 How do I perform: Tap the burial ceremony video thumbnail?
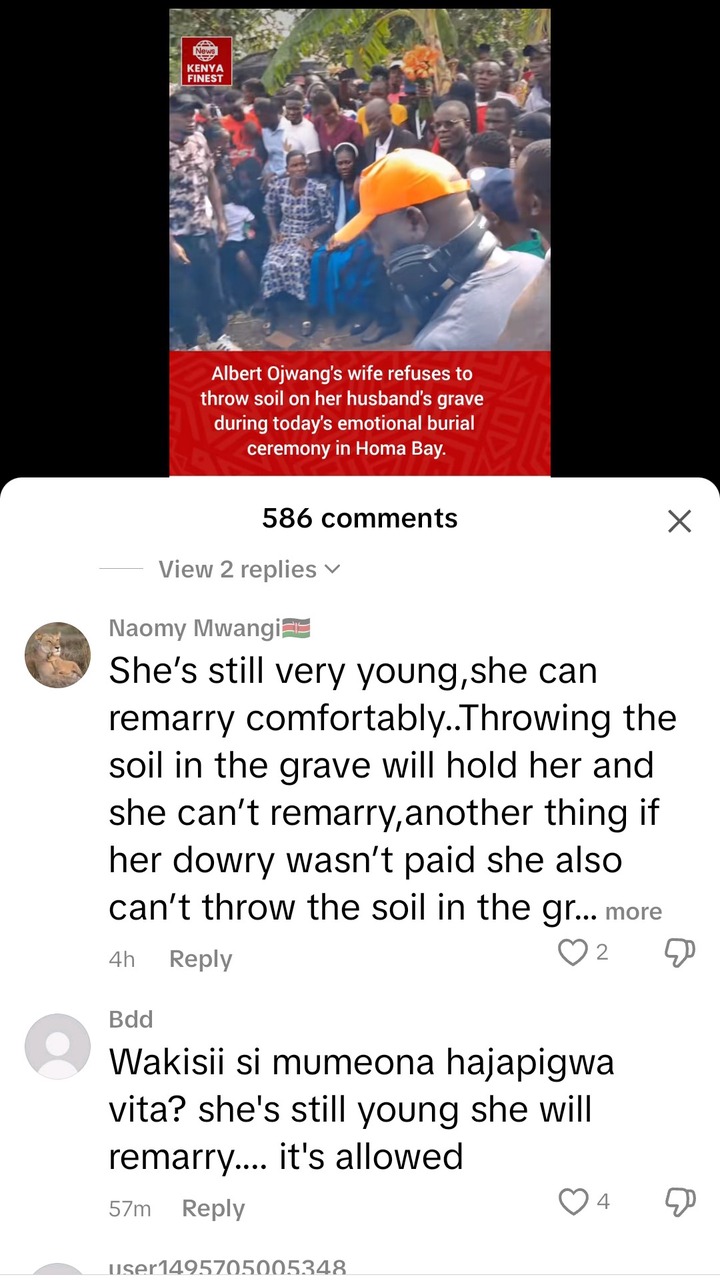pos(360,180)
